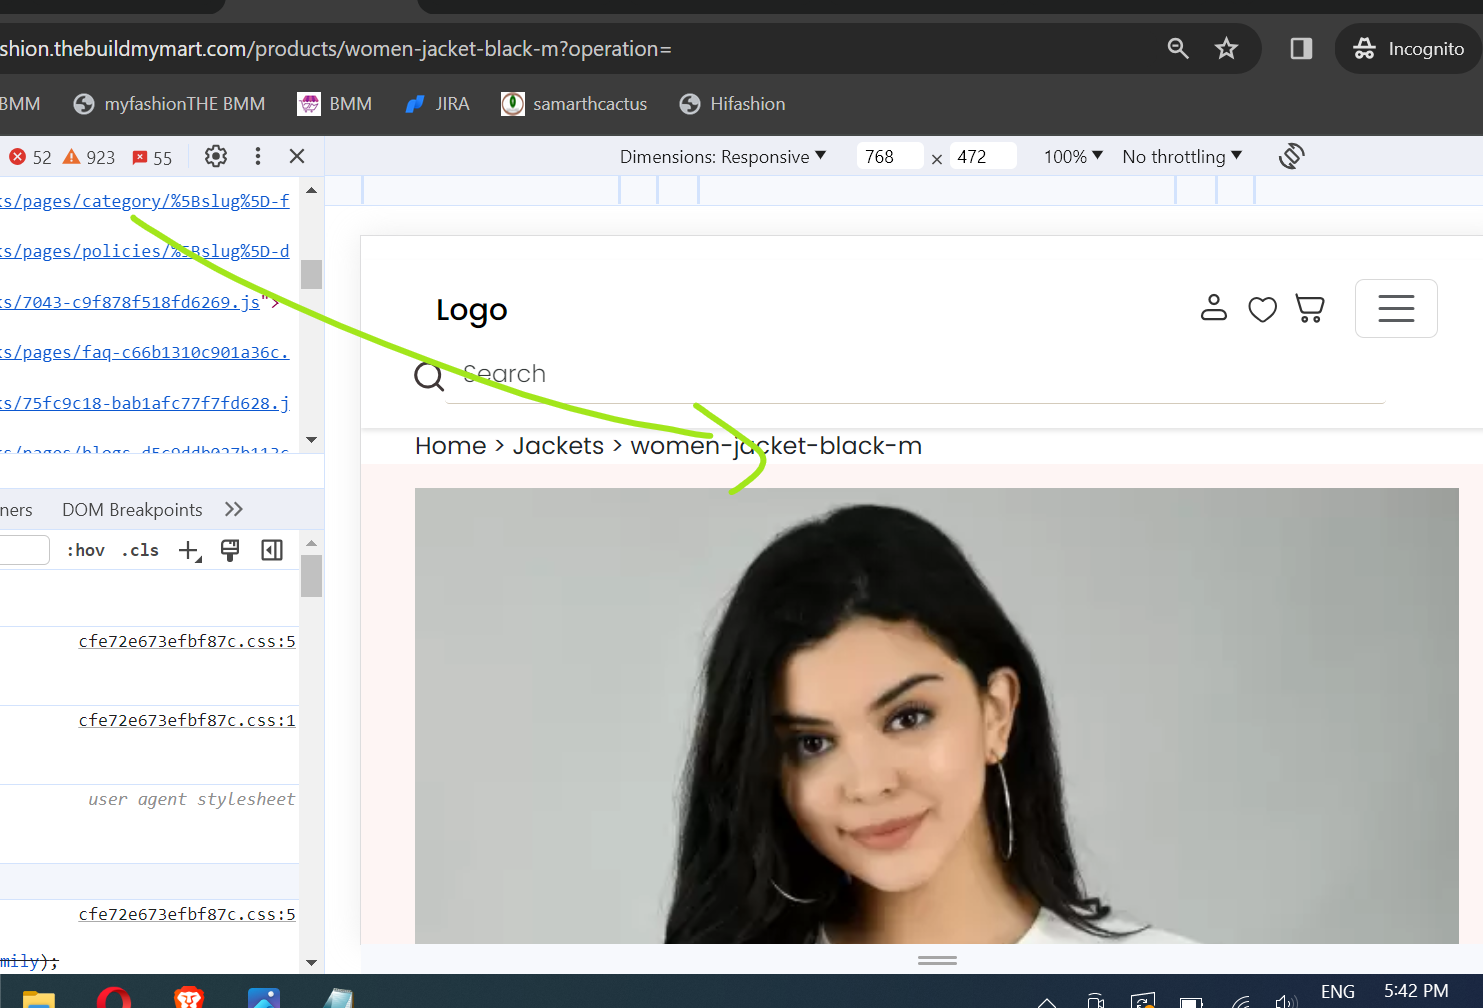Show the 52 errors in DevTools

click(x=30, y=157)
